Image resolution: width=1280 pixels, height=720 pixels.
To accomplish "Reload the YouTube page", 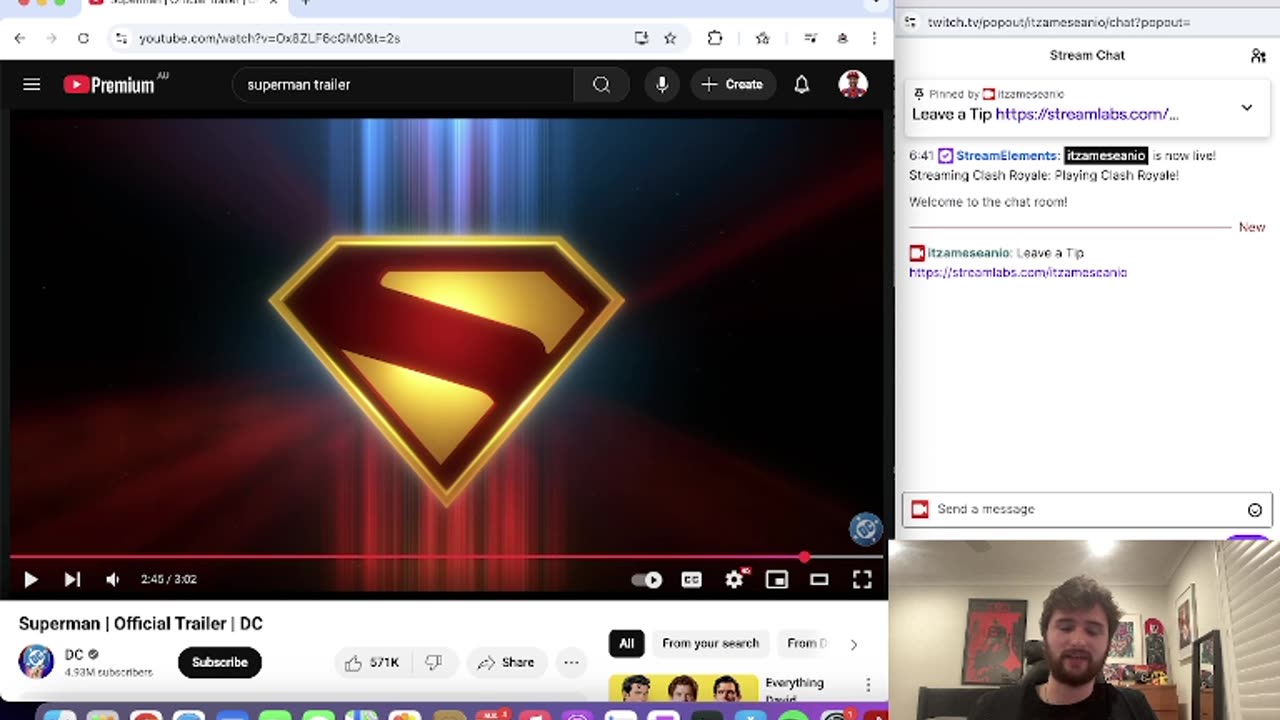I will (x=83, y=38).
